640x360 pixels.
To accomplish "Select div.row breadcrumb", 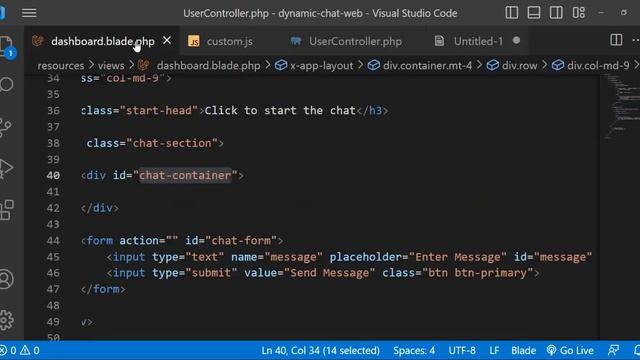I will pos(520,65).
